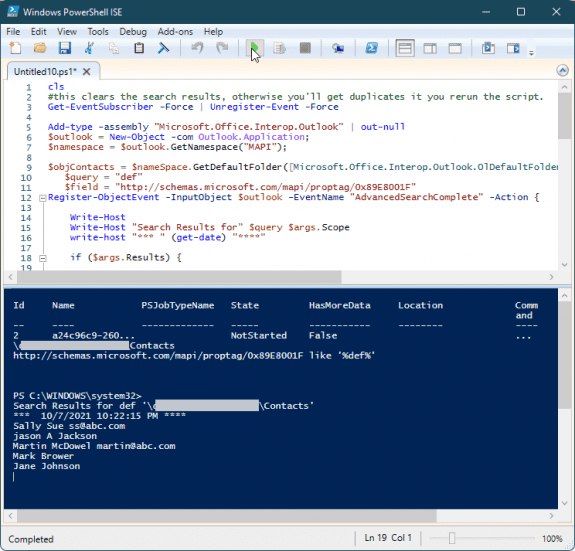This screenshot has height=551, width=575.
Task: Open the Help menu
Action: (x=213, y=32)
